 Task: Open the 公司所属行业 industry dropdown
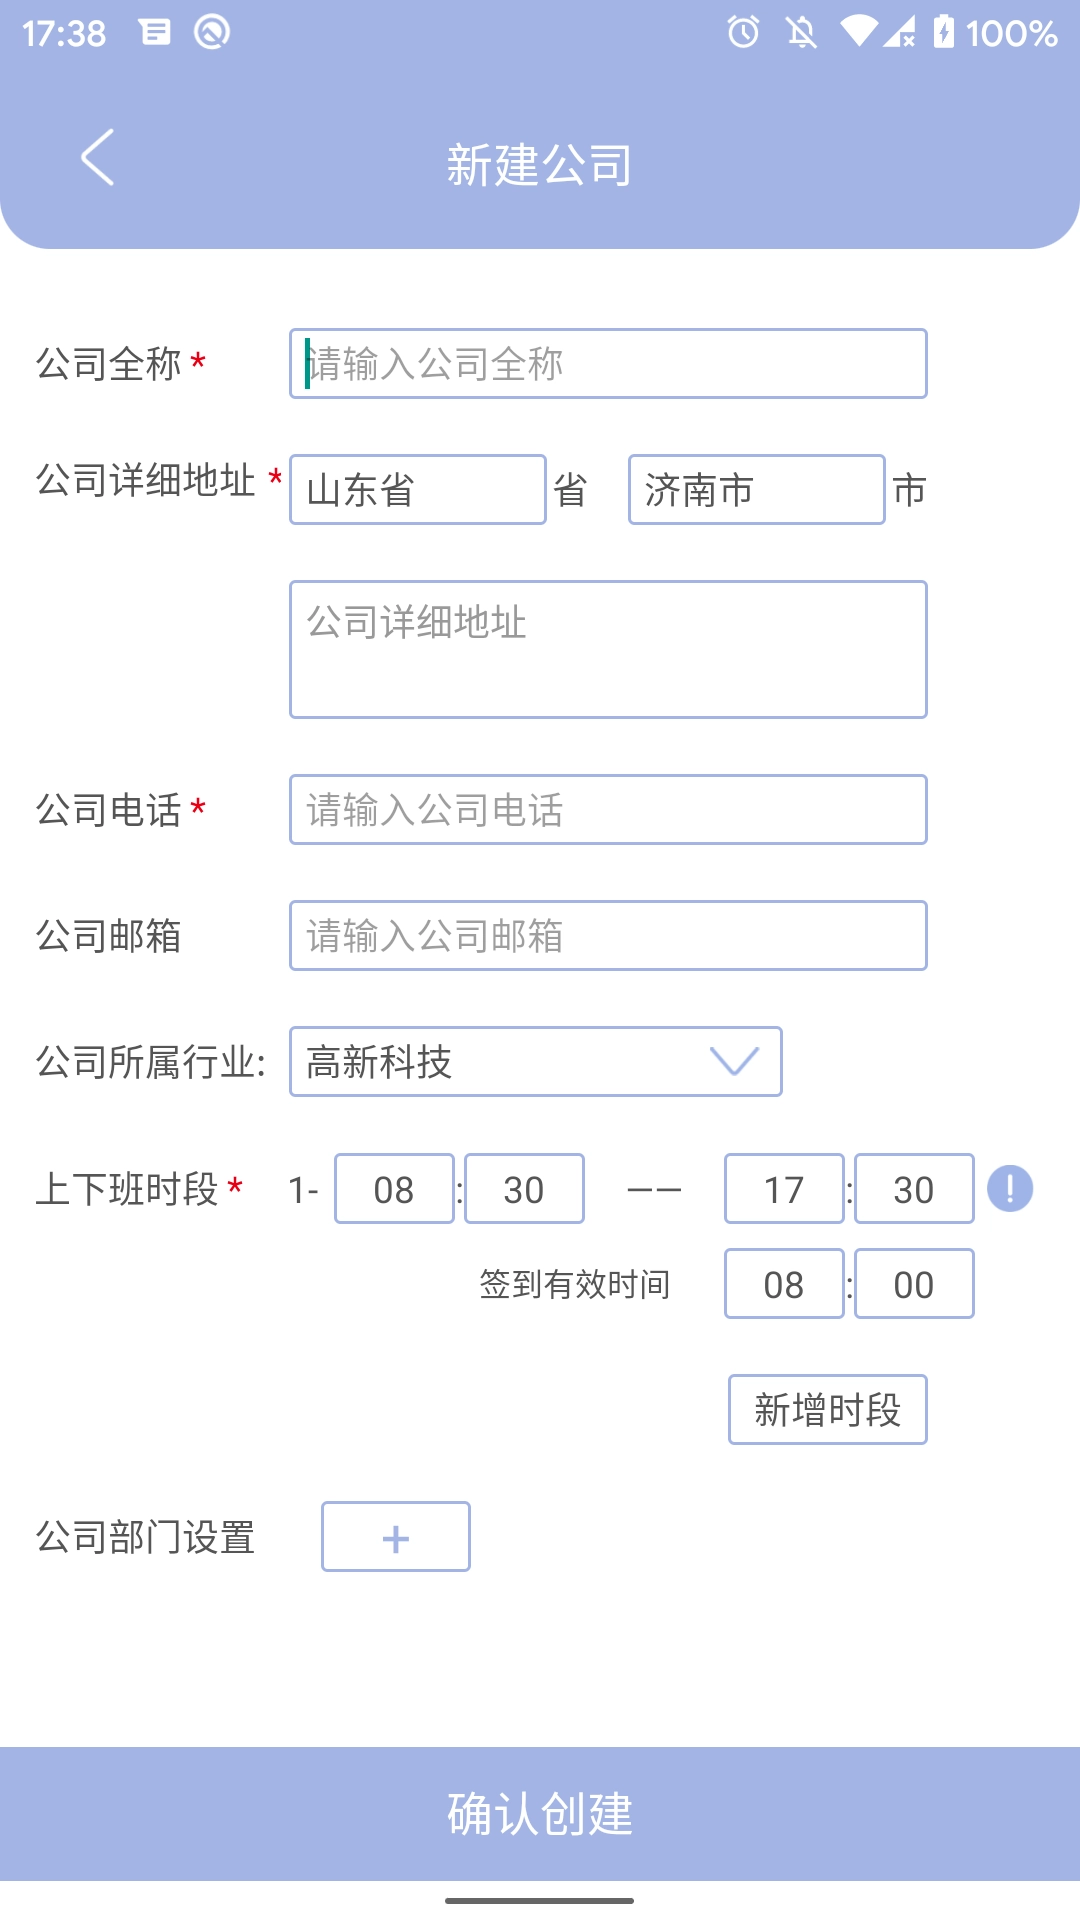coord(535,1062)
